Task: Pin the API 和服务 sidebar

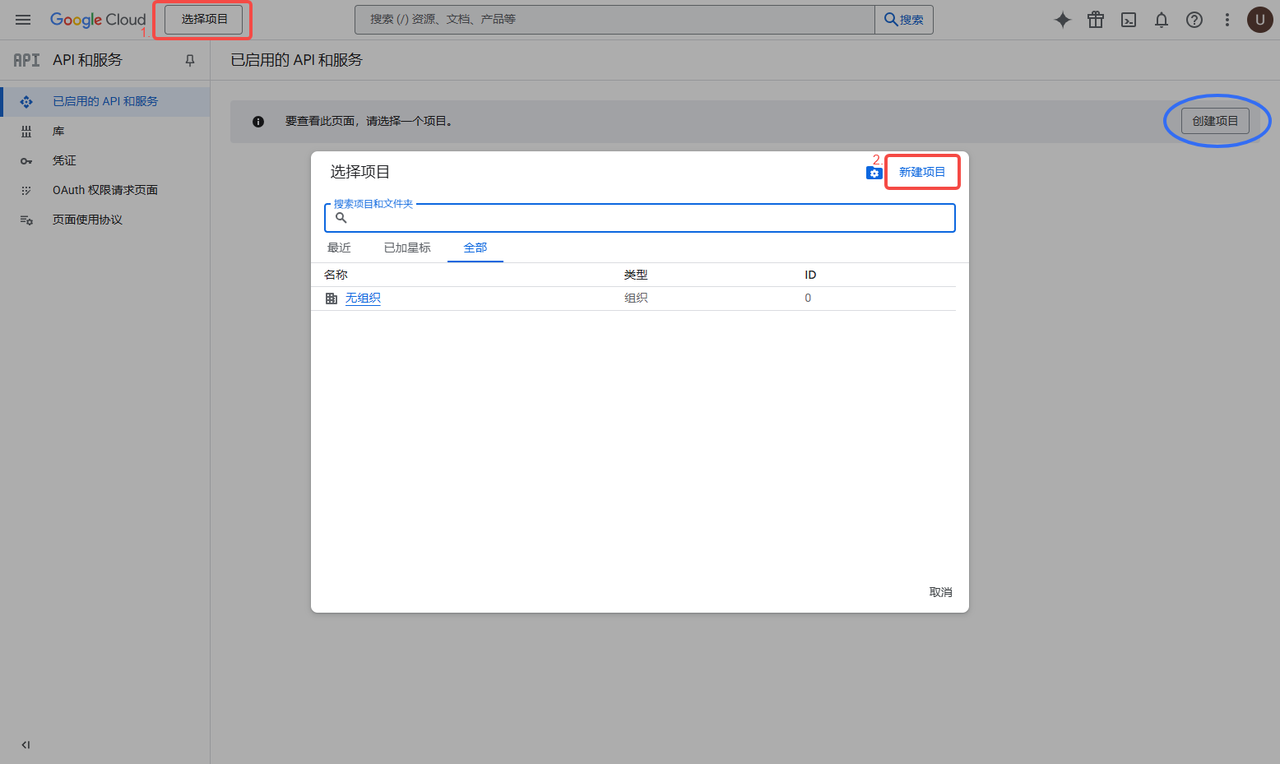Action: [x=190, y=61]
